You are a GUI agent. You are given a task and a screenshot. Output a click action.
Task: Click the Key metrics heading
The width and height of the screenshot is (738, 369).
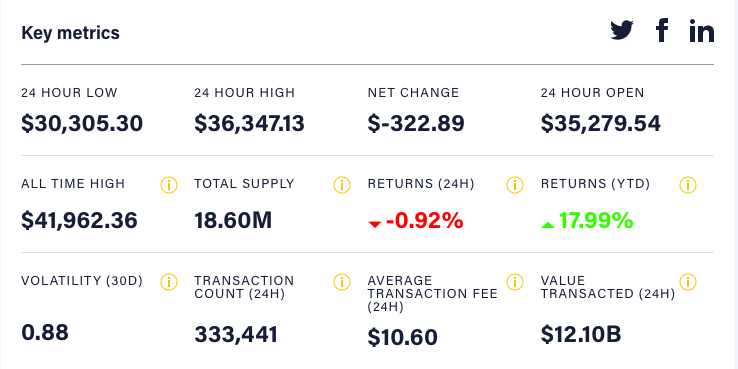(x=71, y=33)
